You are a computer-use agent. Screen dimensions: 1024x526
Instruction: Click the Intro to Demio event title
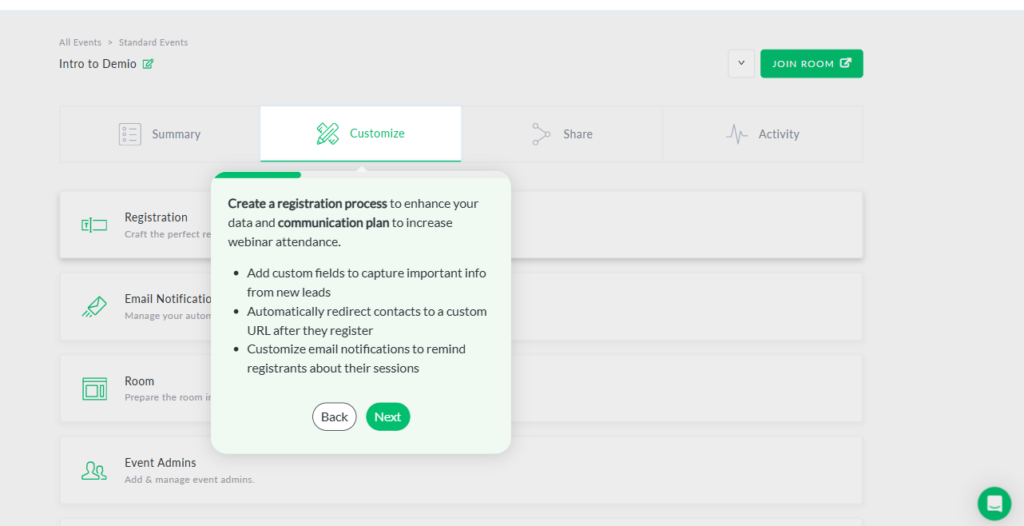coord(98,64)
